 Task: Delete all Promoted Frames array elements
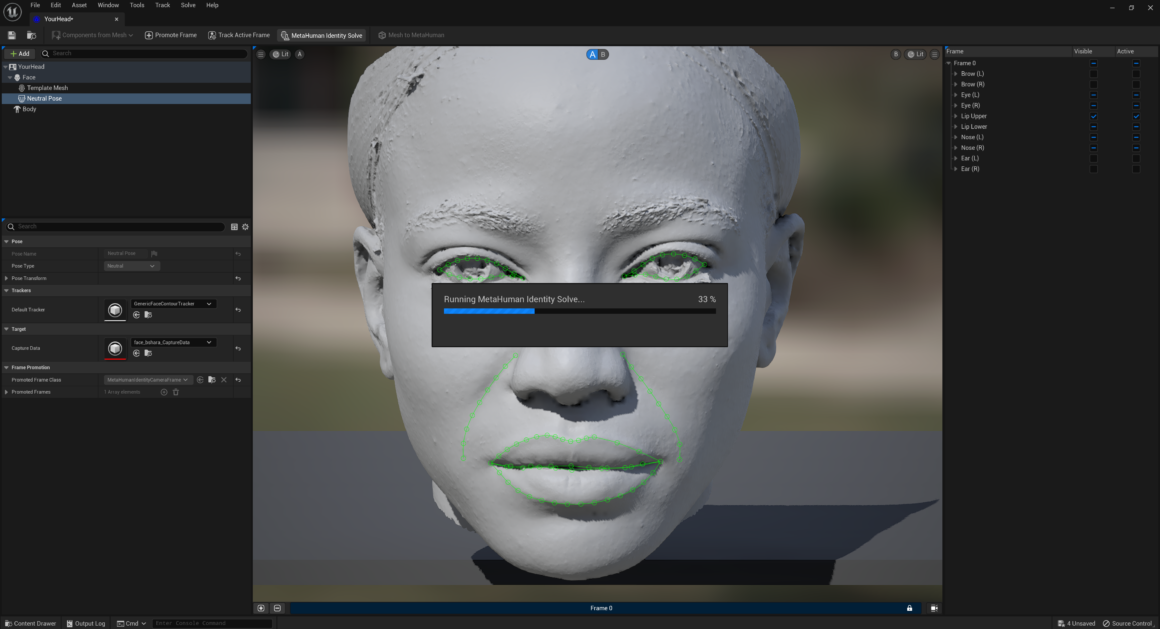(176, 392)
